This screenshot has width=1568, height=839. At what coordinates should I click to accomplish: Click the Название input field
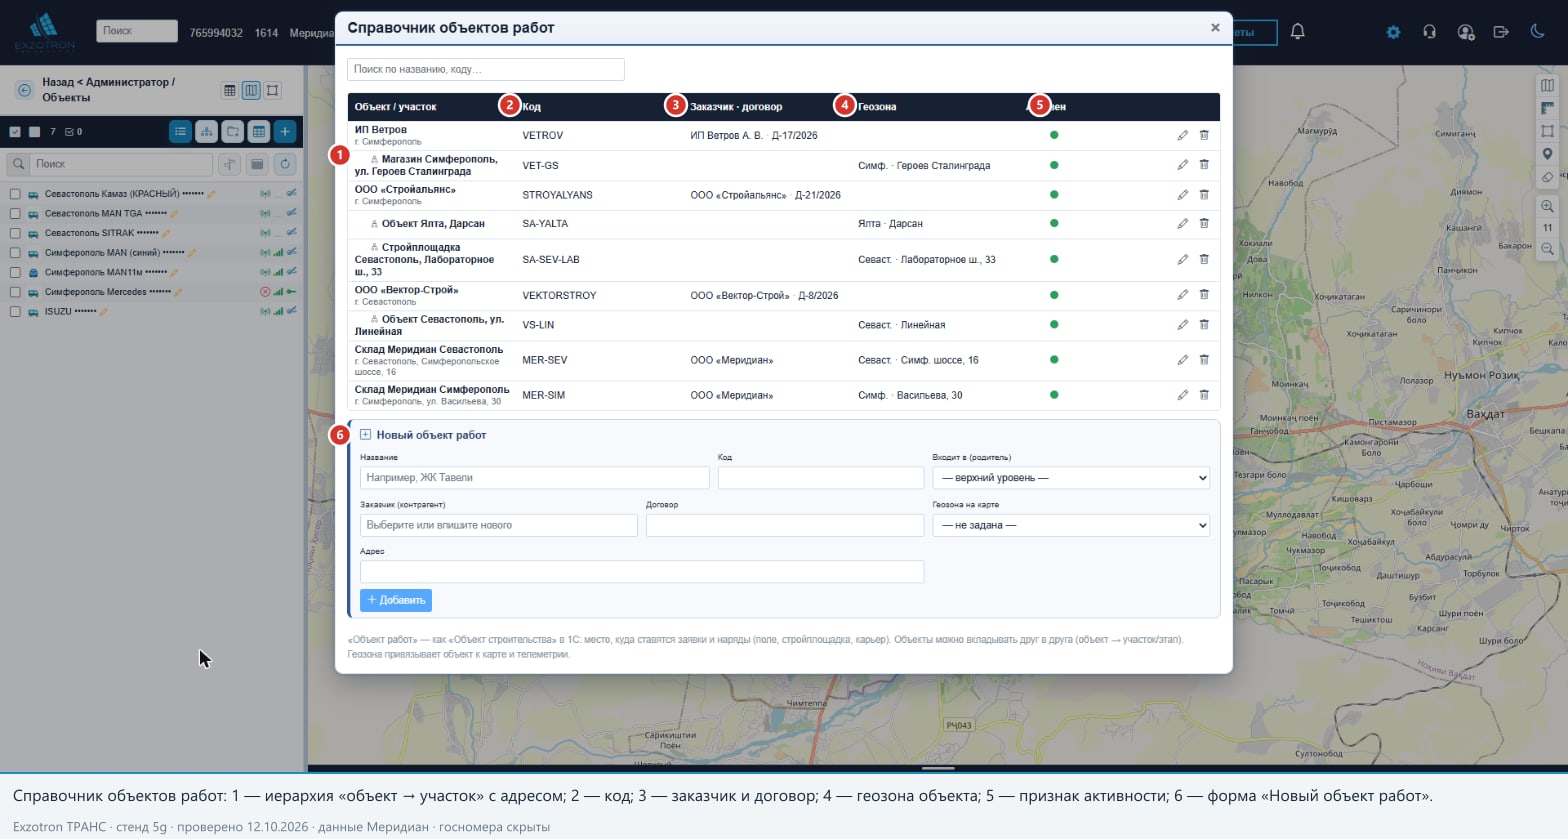click(x=535, y=478)
